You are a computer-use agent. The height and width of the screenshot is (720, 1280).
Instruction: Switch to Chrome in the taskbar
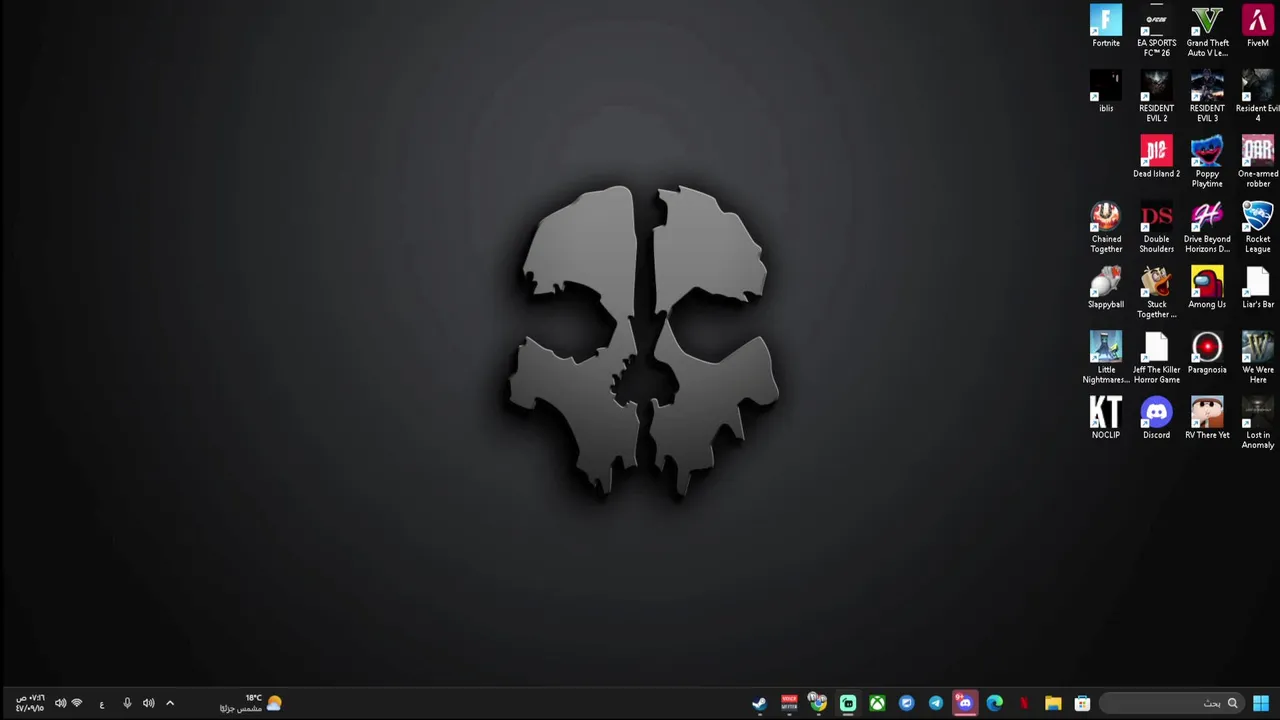click(x=818, y=703)
